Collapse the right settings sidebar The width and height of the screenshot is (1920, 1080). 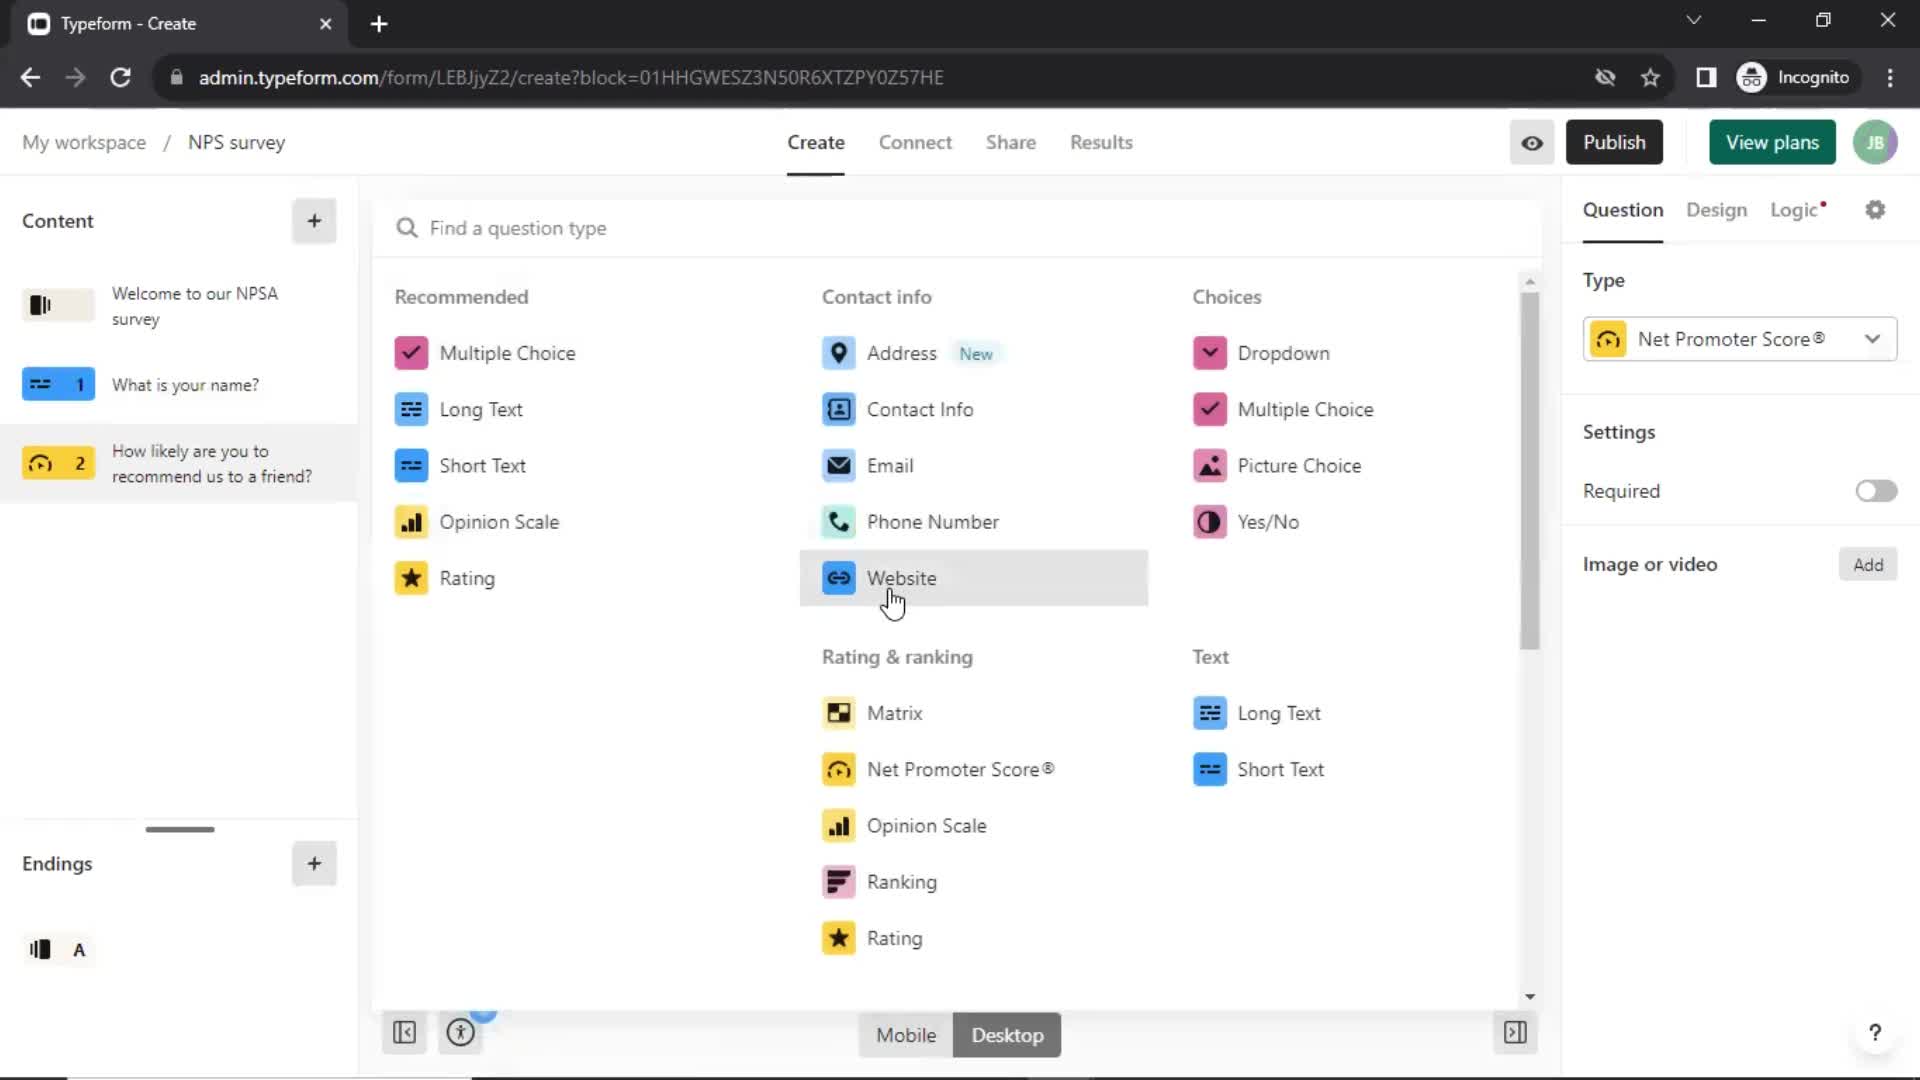click(x=1515, y=1032)
